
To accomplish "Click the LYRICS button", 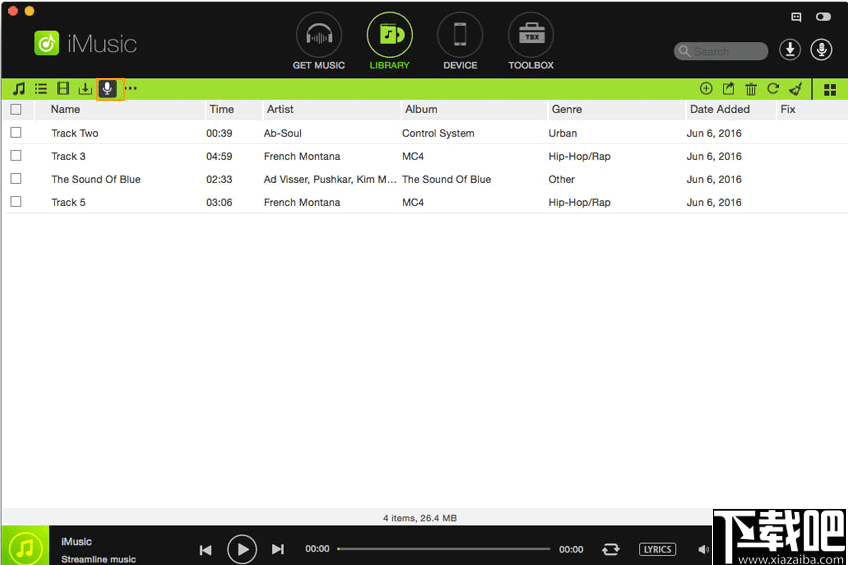I will (x=657, y=550).
